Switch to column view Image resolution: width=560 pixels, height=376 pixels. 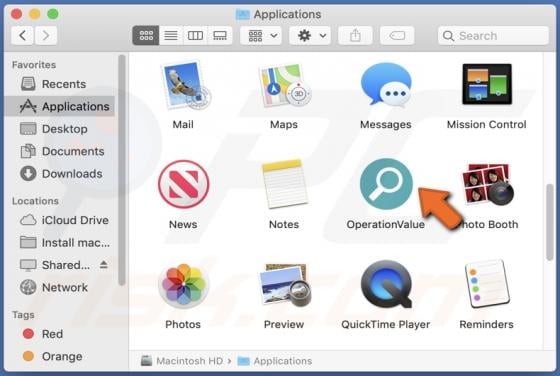point(195,35)
